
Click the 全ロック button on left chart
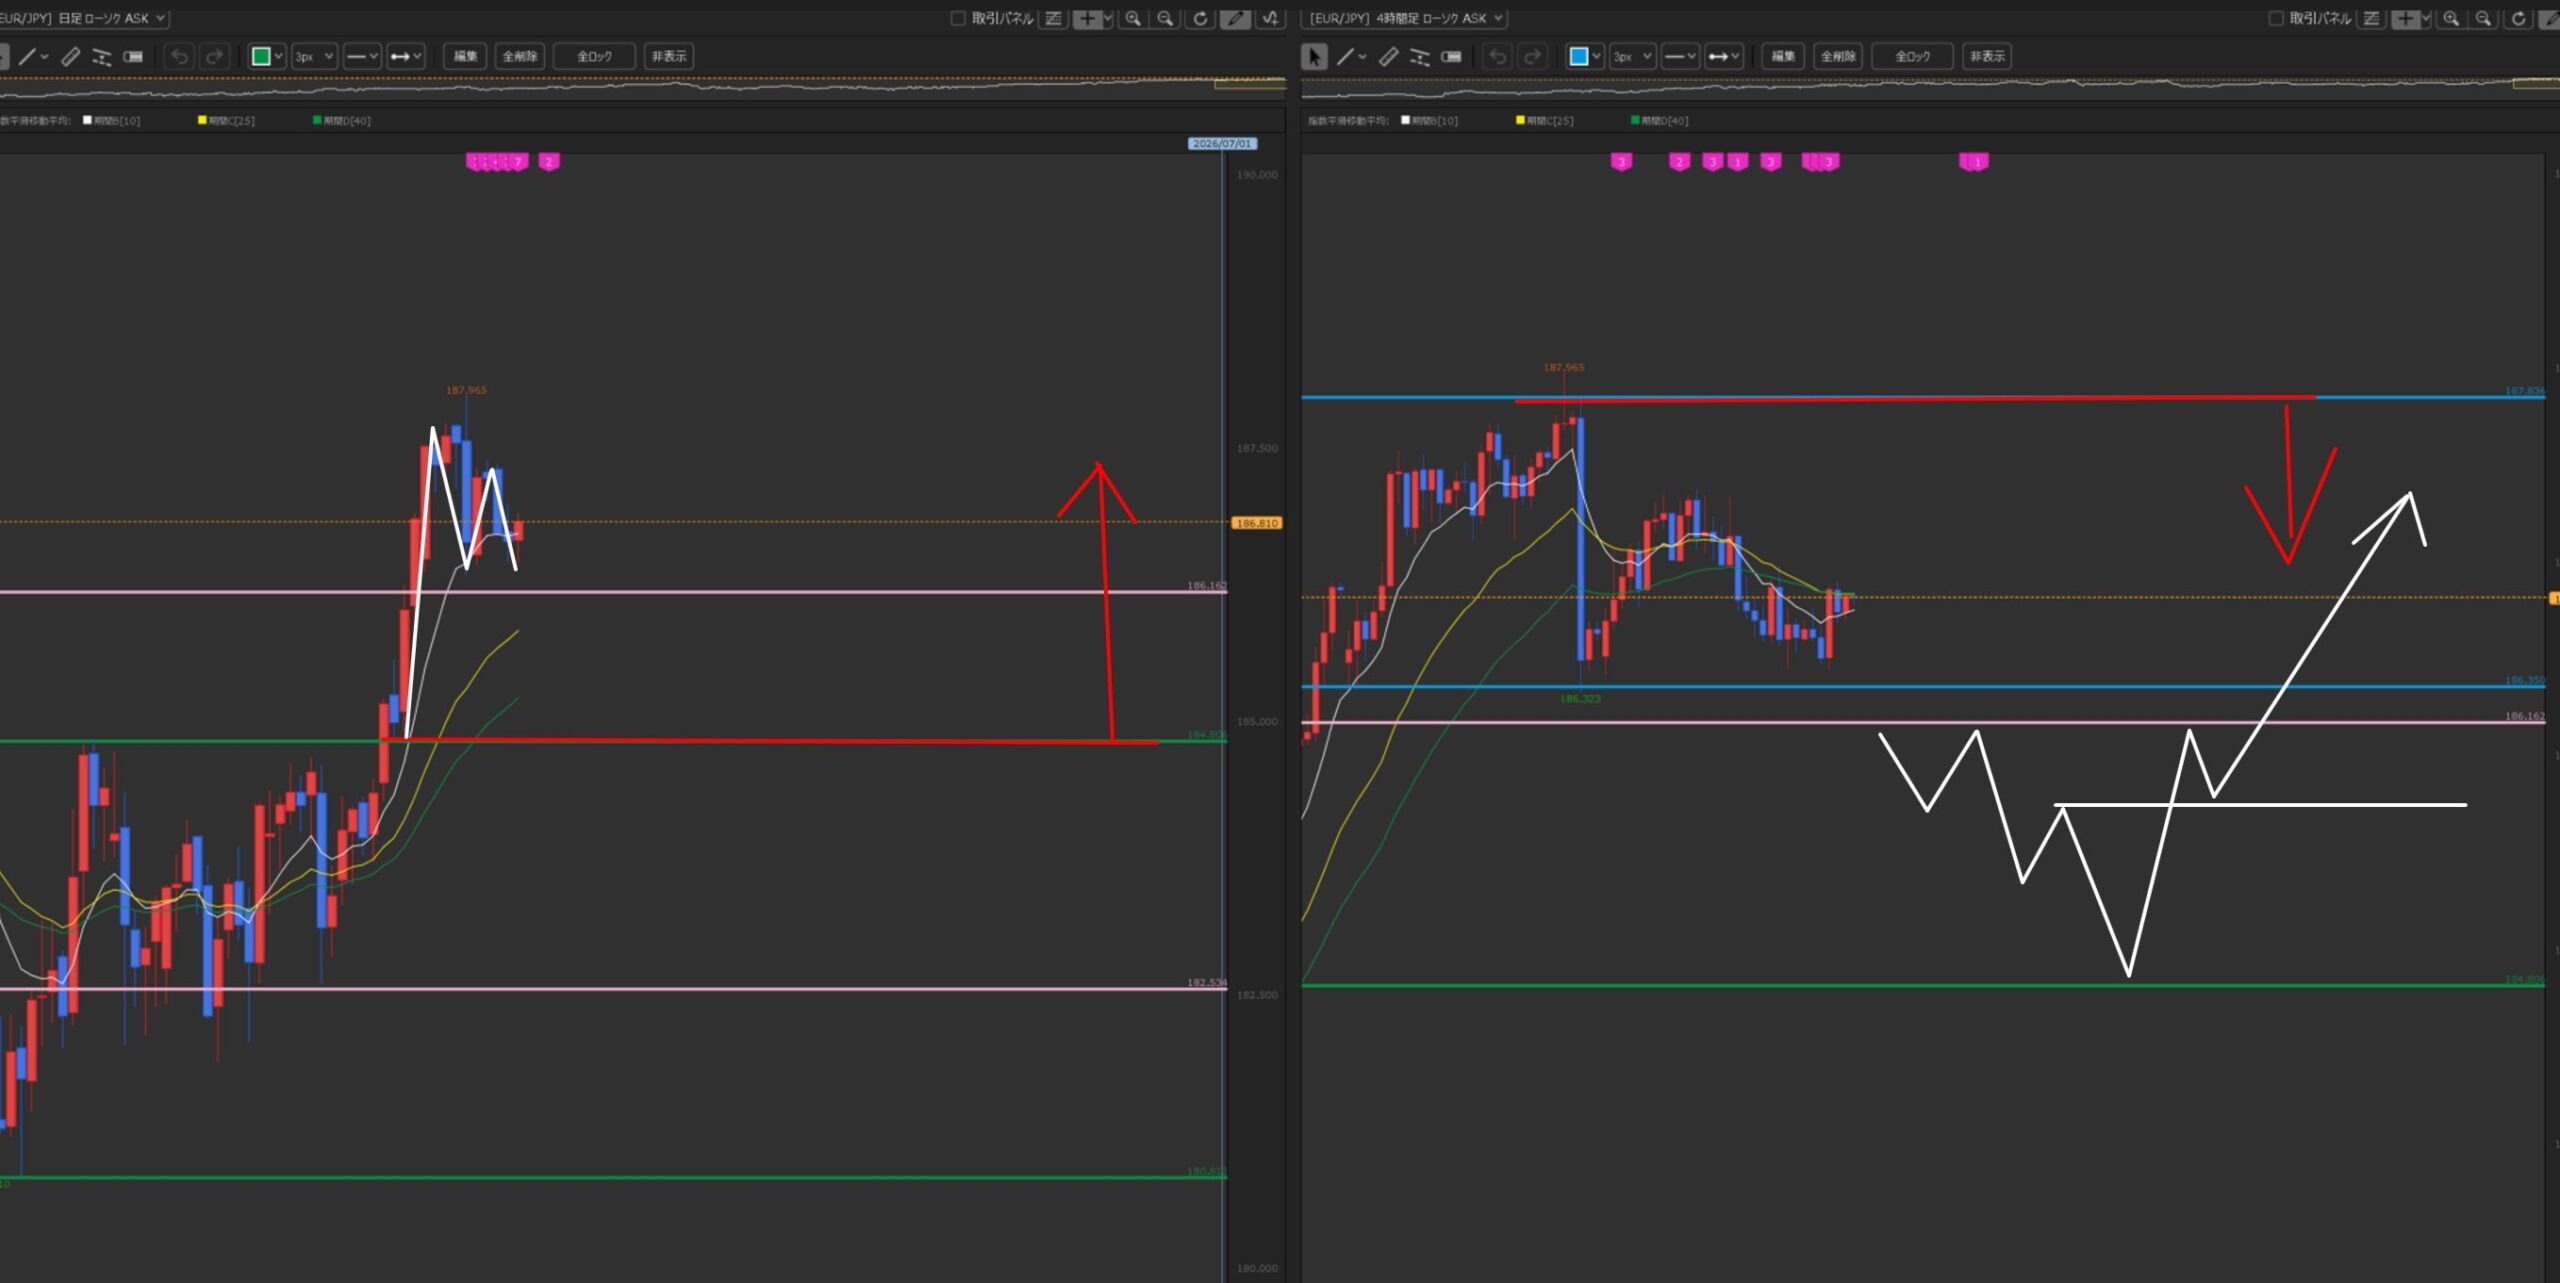coord(594,57)
